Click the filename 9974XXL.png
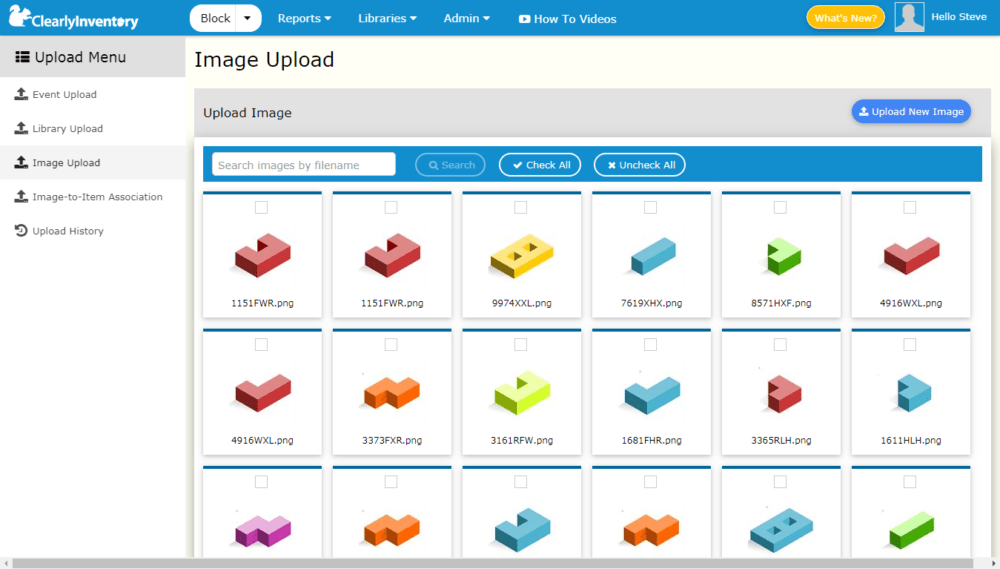Image resolution: width=1000 pixels, height=569 pixels. (522, 303)
